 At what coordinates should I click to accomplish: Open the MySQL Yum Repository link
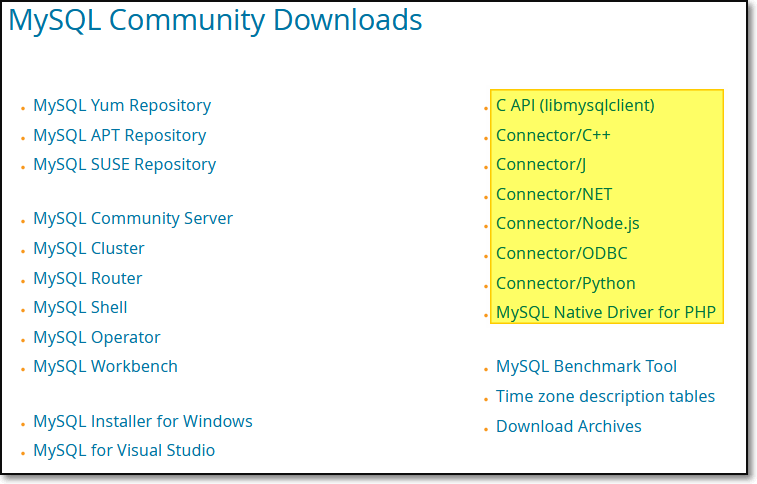[122, 105]
